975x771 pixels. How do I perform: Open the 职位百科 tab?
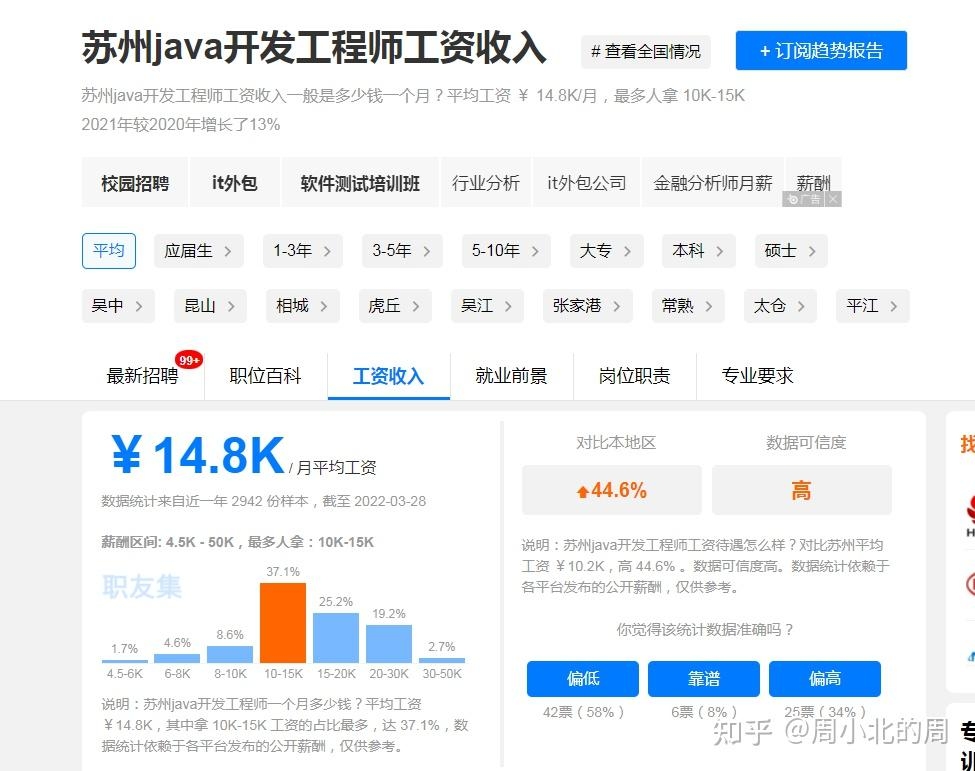(x=264, y=376)
